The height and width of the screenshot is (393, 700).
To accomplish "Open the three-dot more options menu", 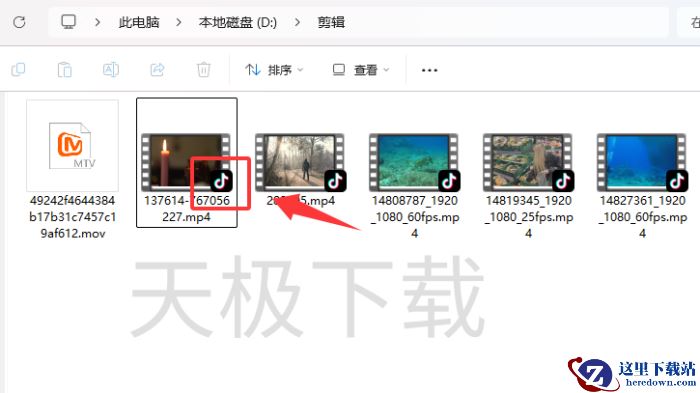I will pyautogui.click(x=429, y=70).
